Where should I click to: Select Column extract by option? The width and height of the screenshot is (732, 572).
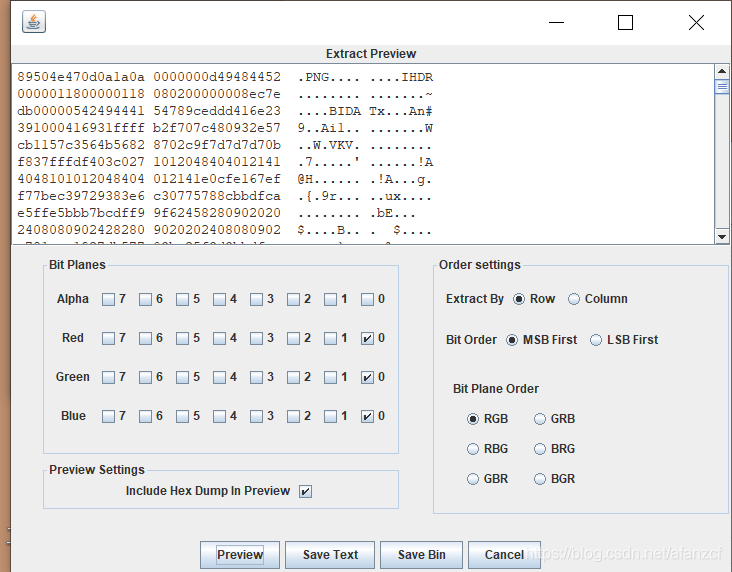[574, 299]
